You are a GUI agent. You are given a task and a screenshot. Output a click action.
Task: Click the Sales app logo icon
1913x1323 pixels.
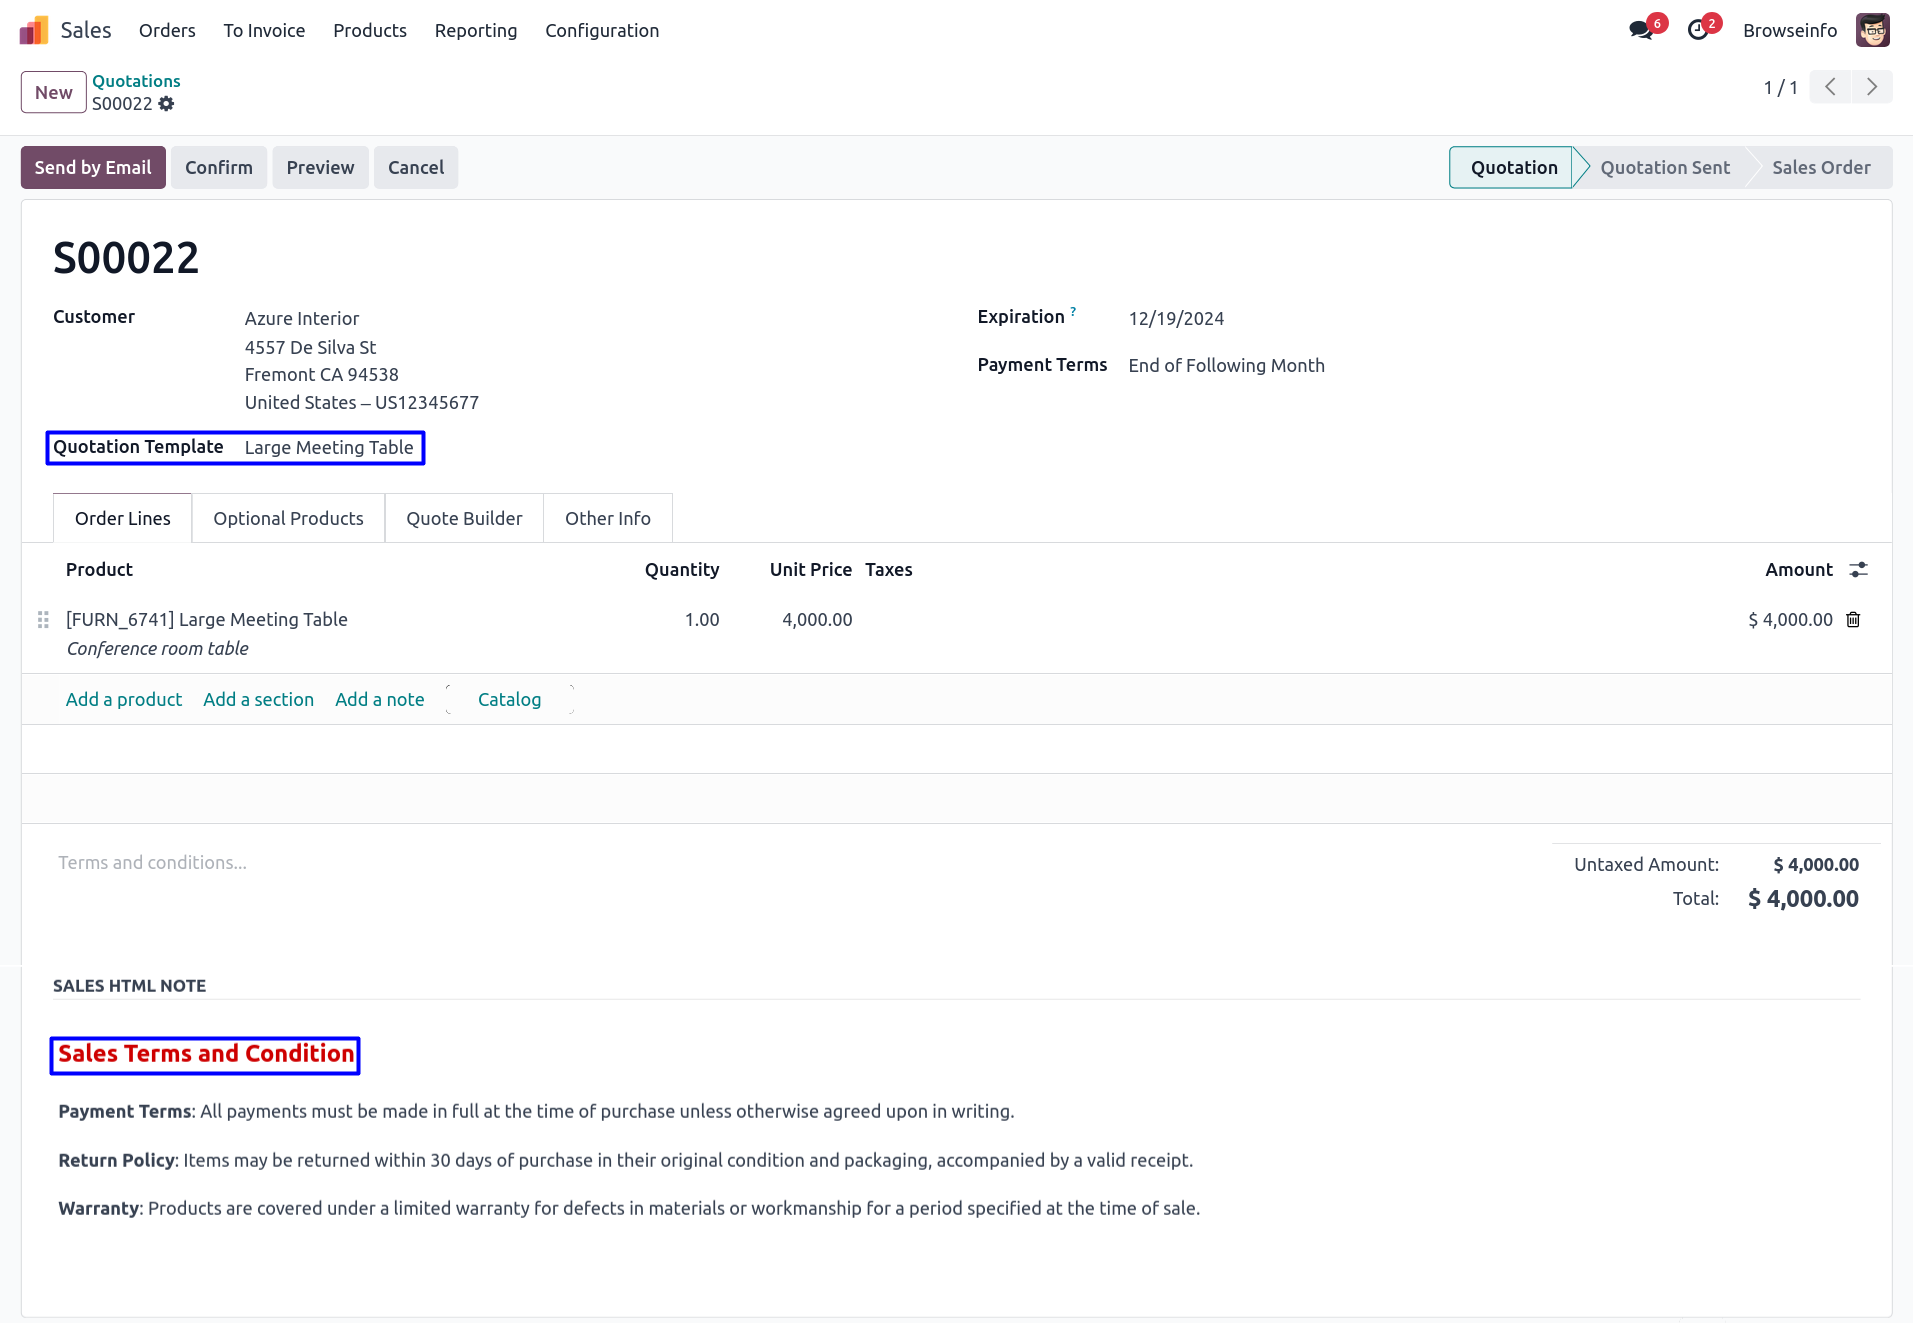(x=34, y=31)
